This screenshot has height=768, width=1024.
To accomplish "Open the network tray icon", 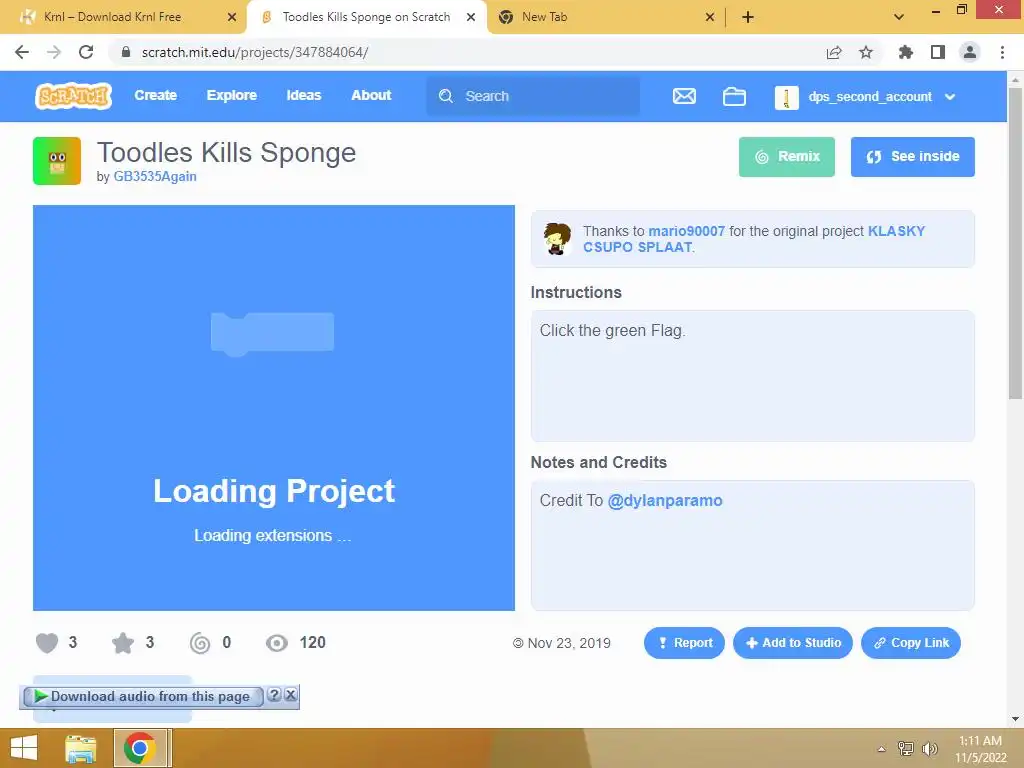I will [906, 748].
